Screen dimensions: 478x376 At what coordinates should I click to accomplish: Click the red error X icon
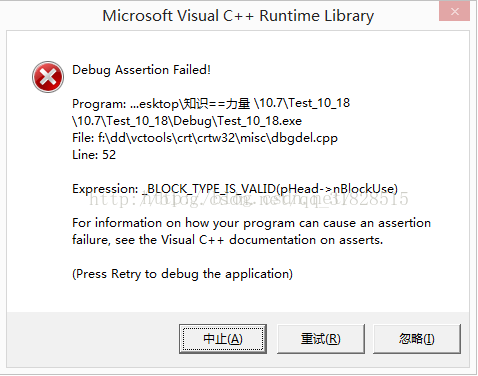click(48, 77)
